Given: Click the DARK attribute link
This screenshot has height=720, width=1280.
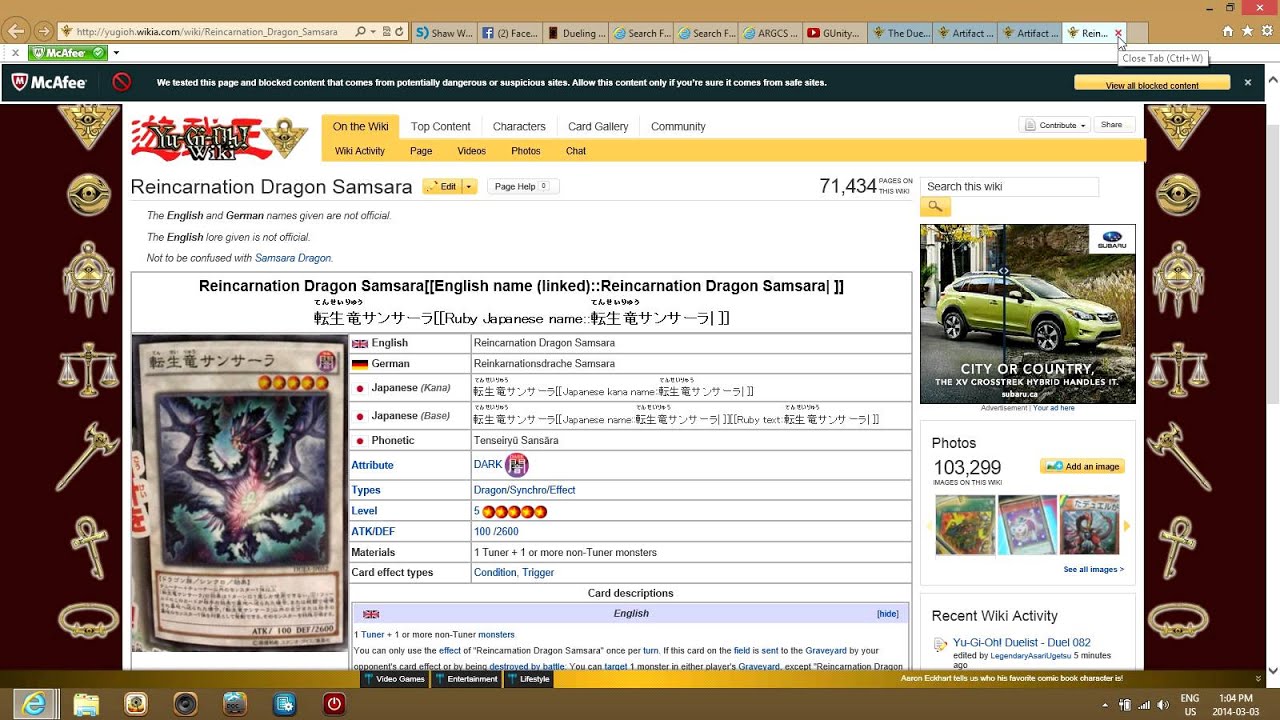Looking at the screenshot, I should pyautogui.click(x=488, y=464).
